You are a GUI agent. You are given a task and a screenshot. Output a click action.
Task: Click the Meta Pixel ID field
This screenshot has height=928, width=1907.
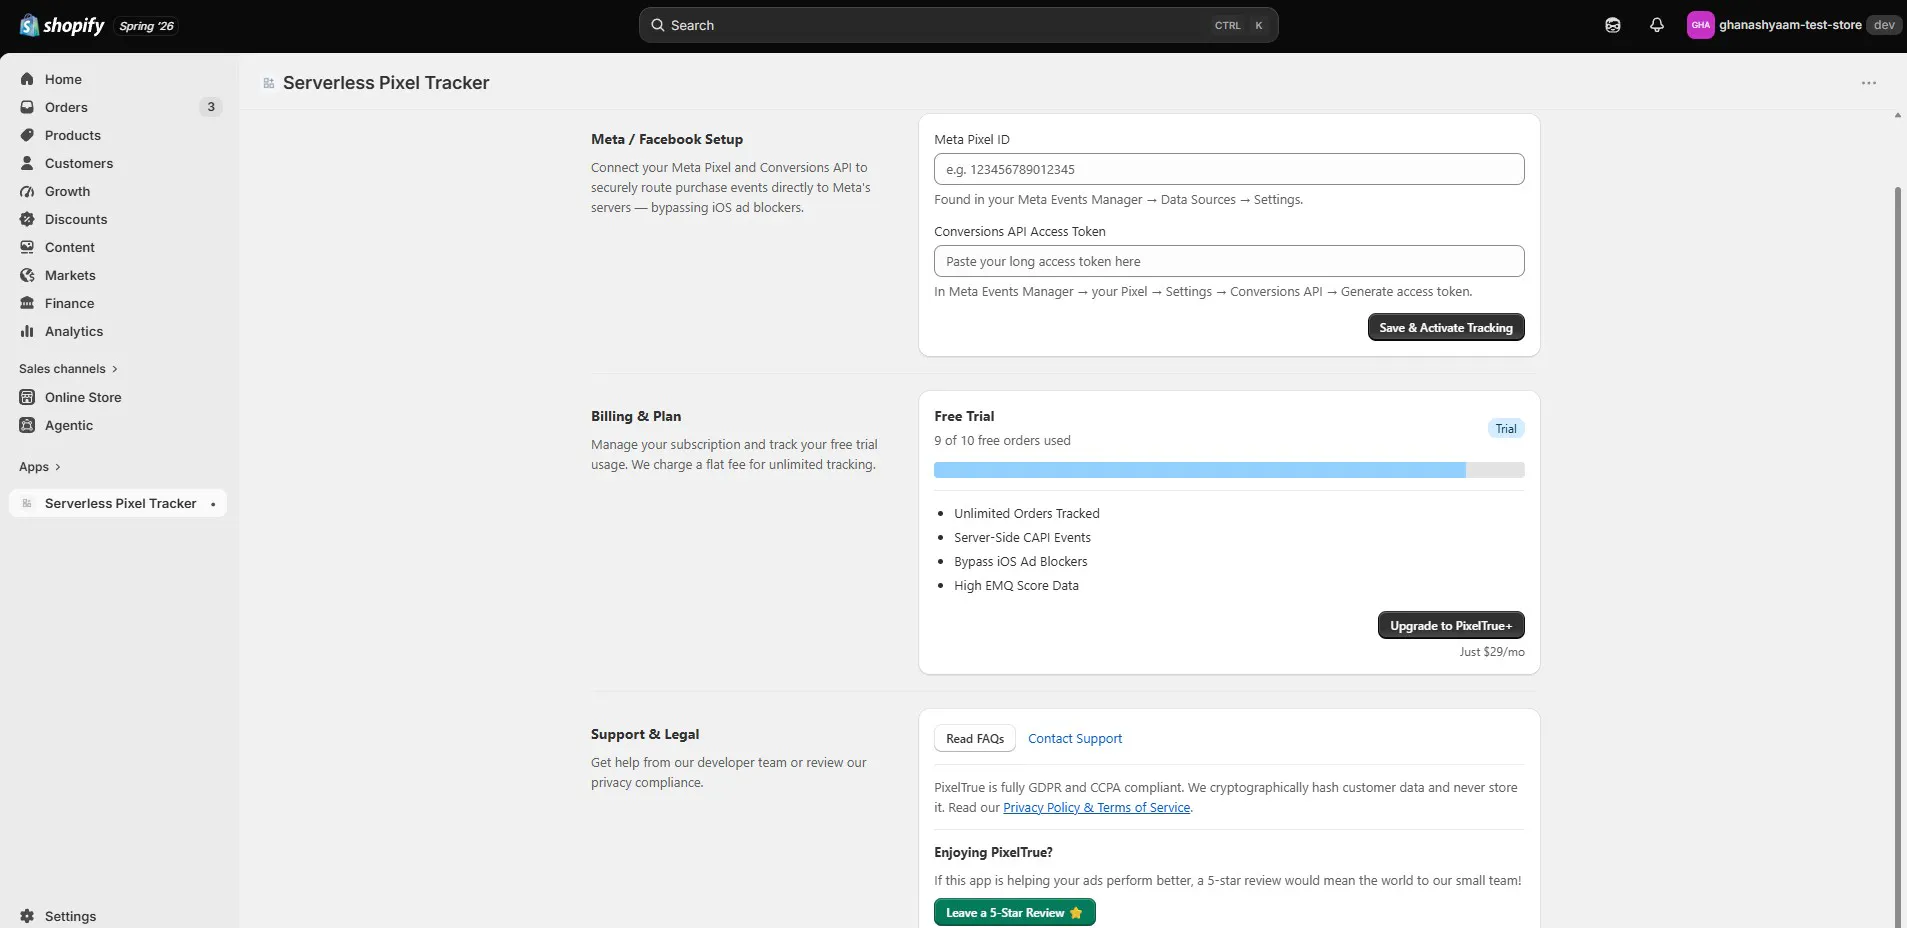(1229, 169)
